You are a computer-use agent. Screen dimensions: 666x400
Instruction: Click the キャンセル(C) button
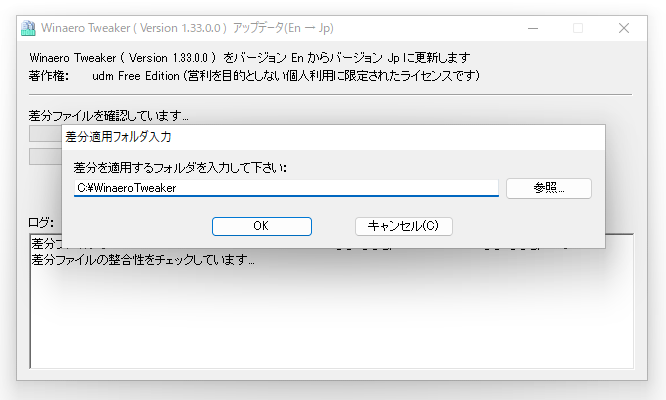click(x=404, y=226)
